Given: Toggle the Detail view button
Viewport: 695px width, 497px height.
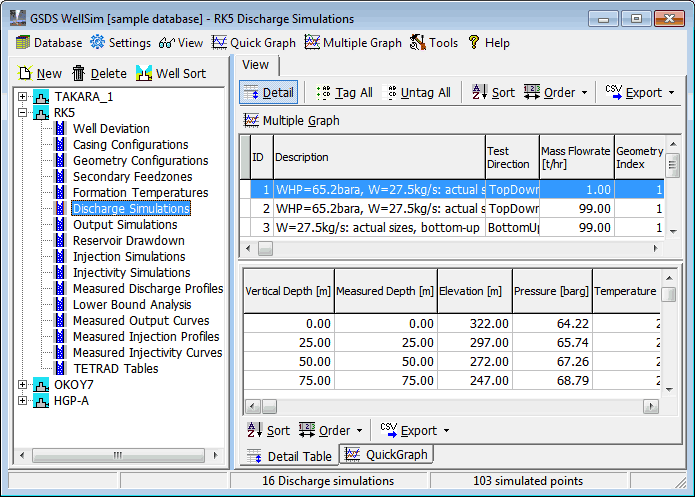Looking at the screenshot, I should [x=269, y=92].
